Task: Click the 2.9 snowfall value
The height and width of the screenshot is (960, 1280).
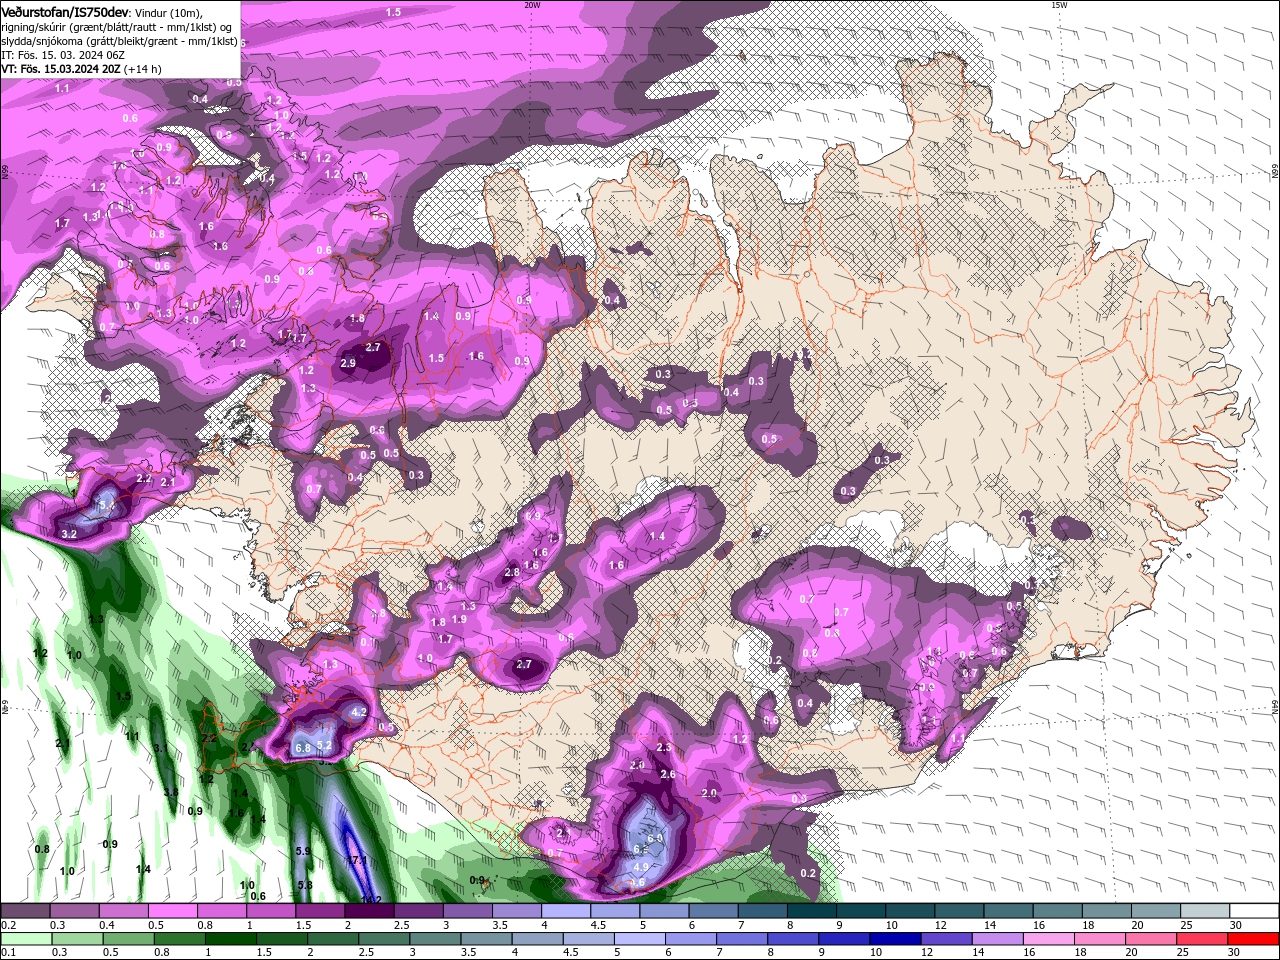Action: coord(348,363)
